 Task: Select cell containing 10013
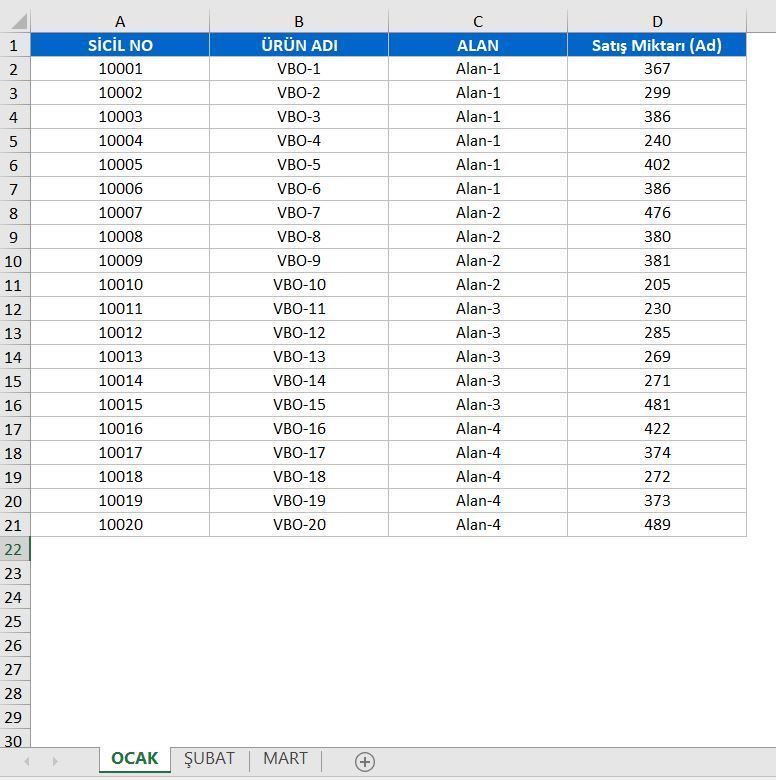point(120,356)
